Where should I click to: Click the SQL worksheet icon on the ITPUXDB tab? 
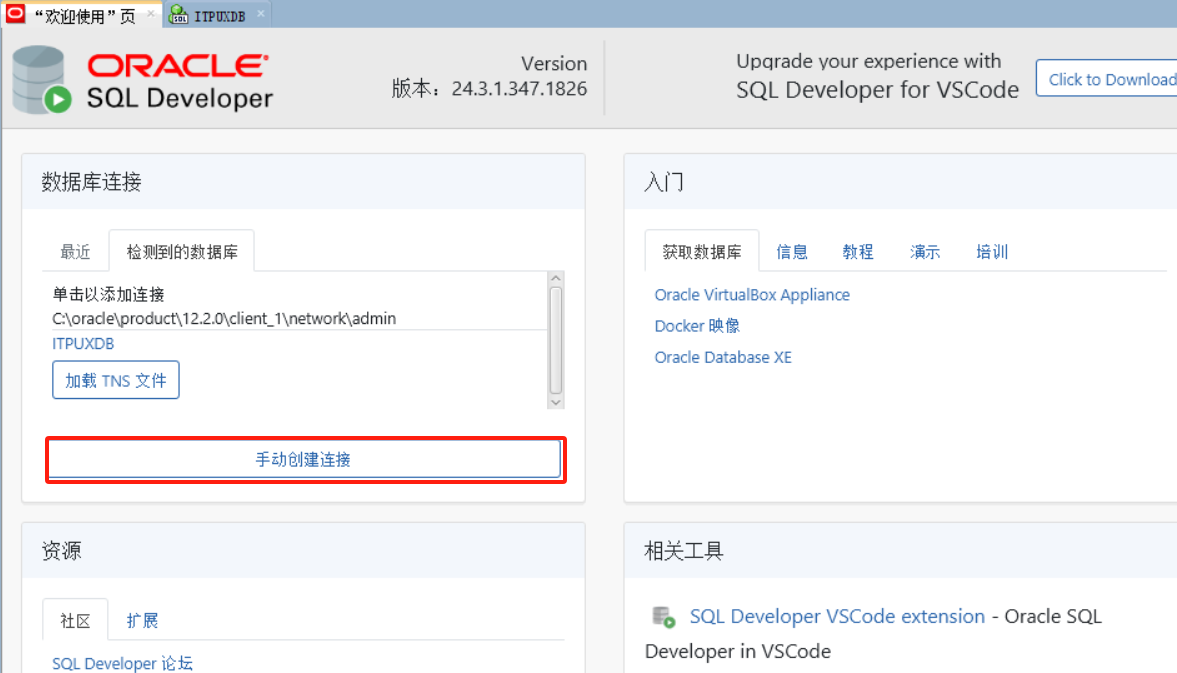tap(179, 15)
